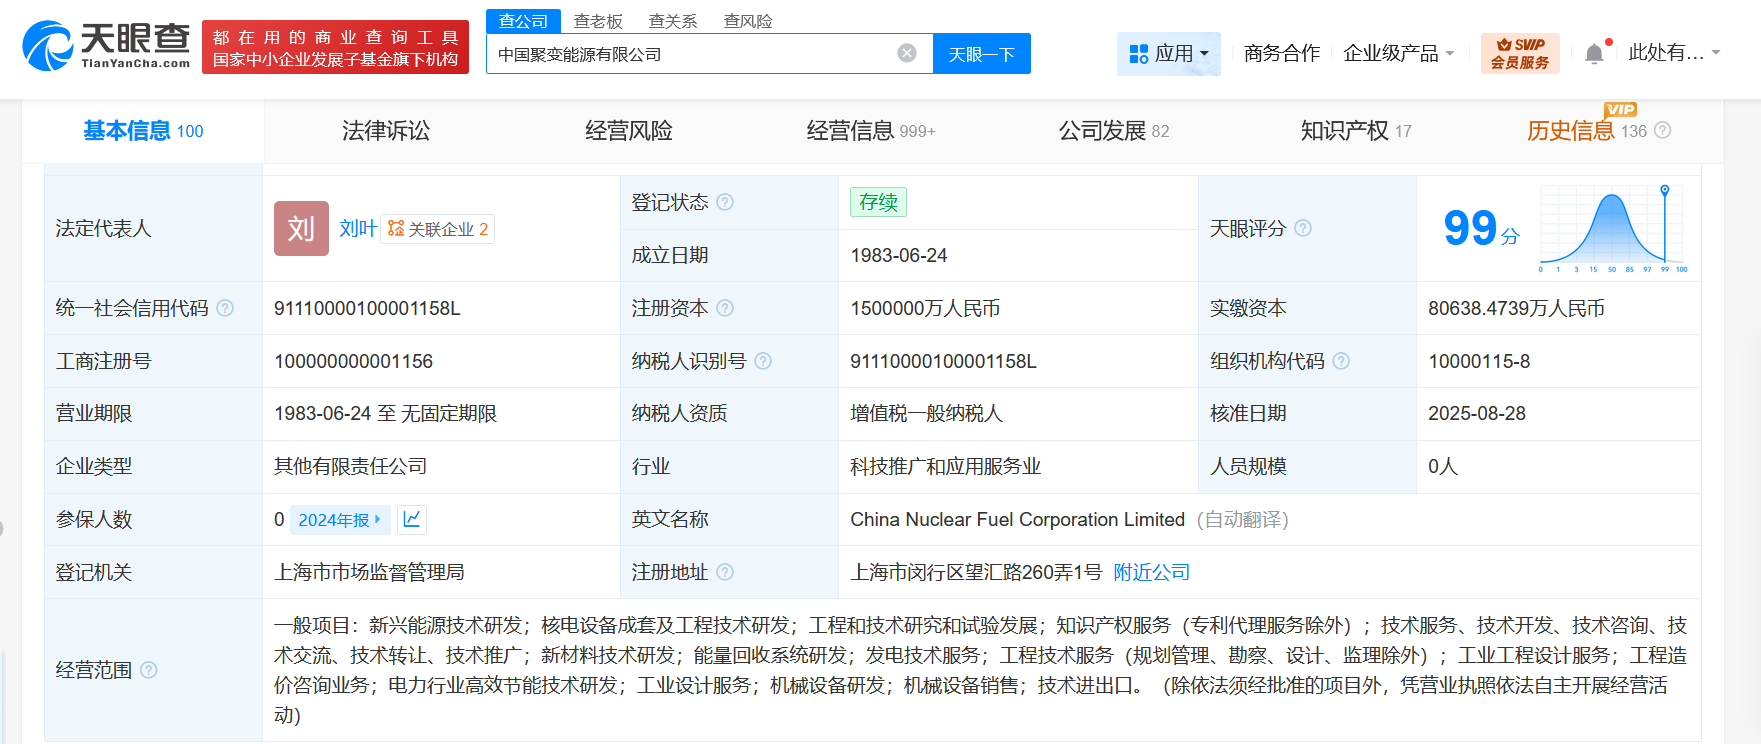Screen dimensions: 1761x744
Task: Expand the 企业级产品 dropdown
Action: 1398,53
